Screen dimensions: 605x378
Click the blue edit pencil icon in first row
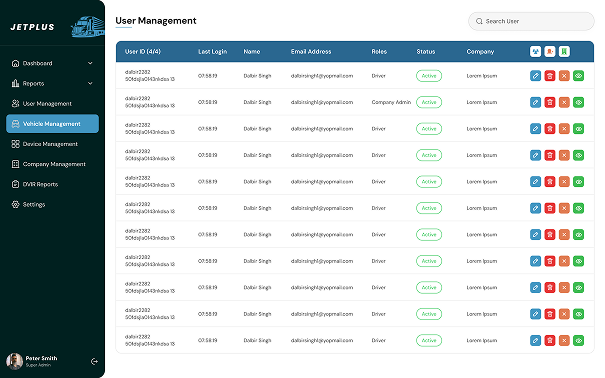coord(535,76)
